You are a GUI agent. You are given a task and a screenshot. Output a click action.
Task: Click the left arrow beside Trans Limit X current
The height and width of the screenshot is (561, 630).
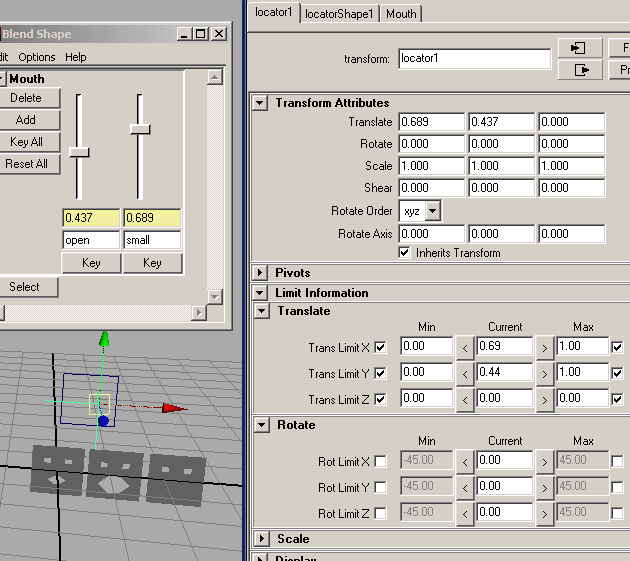[x=464, y=348]
